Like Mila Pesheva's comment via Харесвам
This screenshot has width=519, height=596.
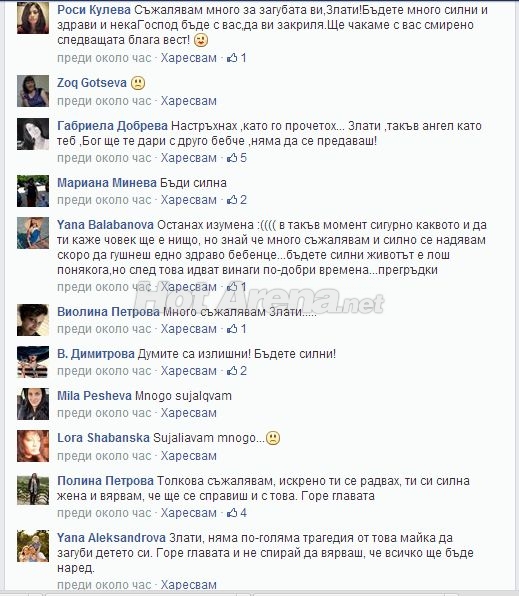click(189, 413)
